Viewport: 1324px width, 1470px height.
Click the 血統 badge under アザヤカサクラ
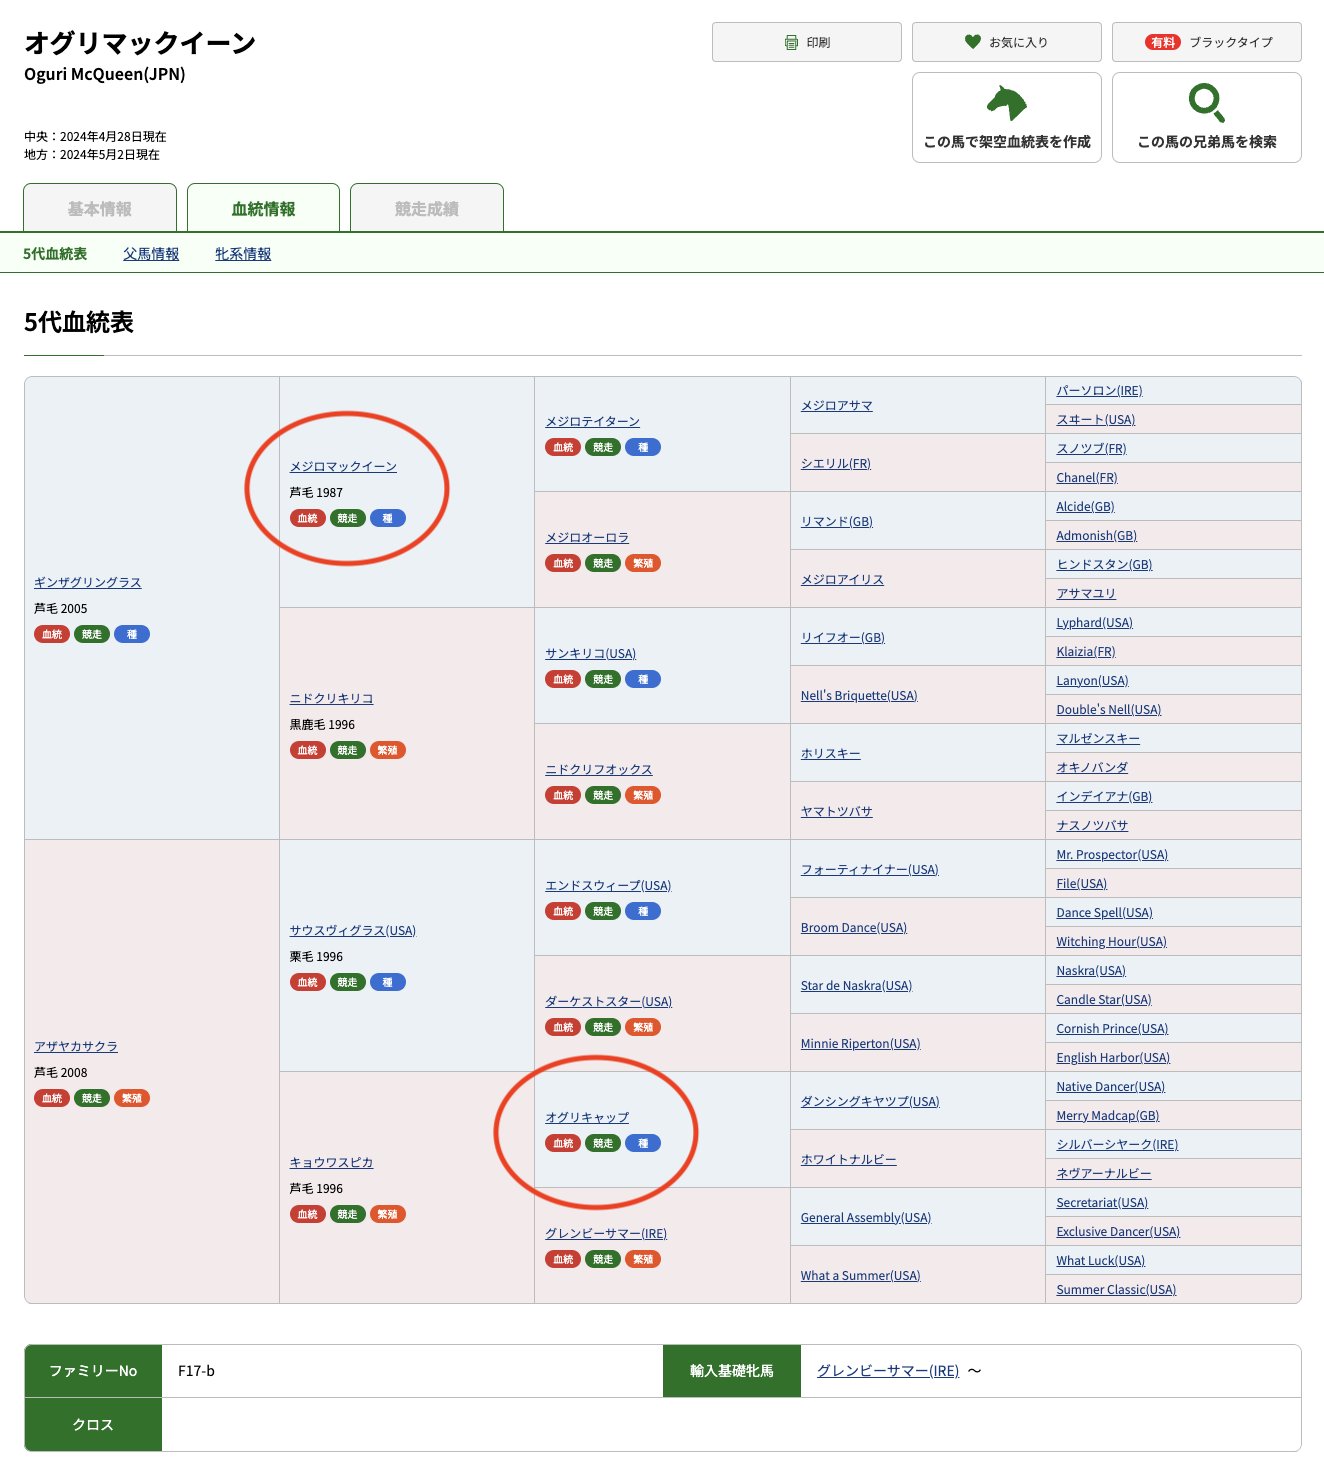click(52, 1098)
